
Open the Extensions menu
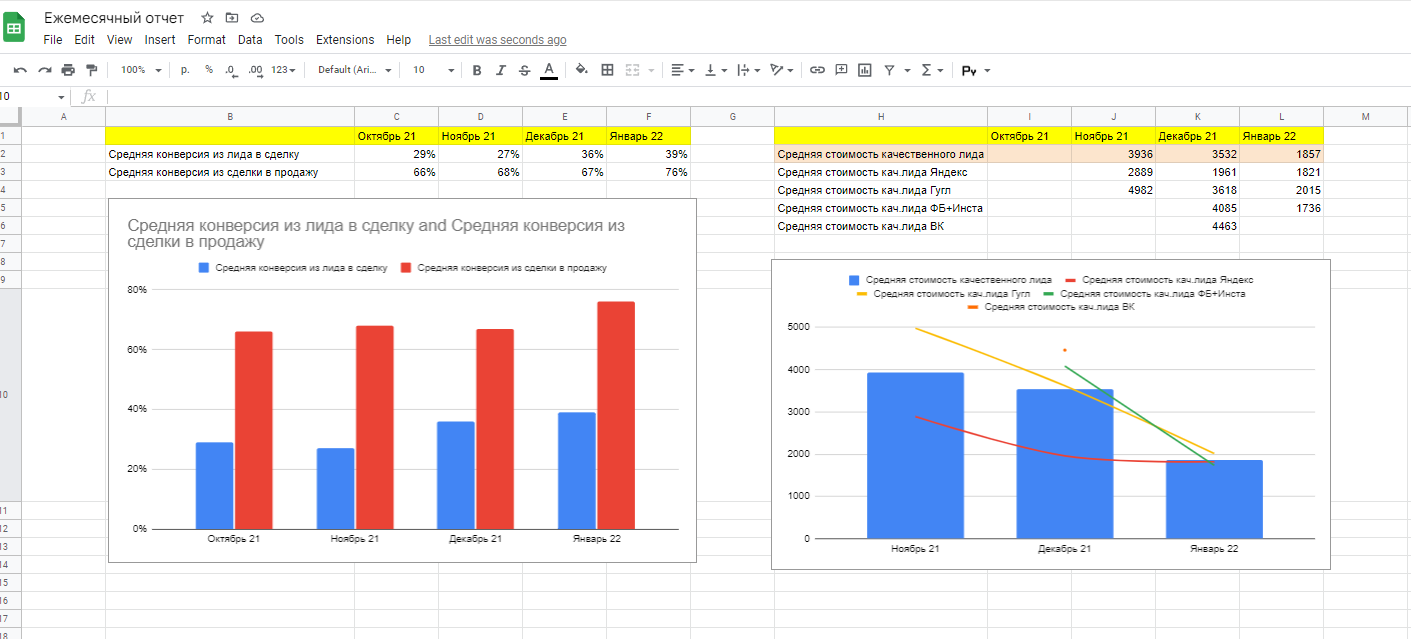coord(345,40)
